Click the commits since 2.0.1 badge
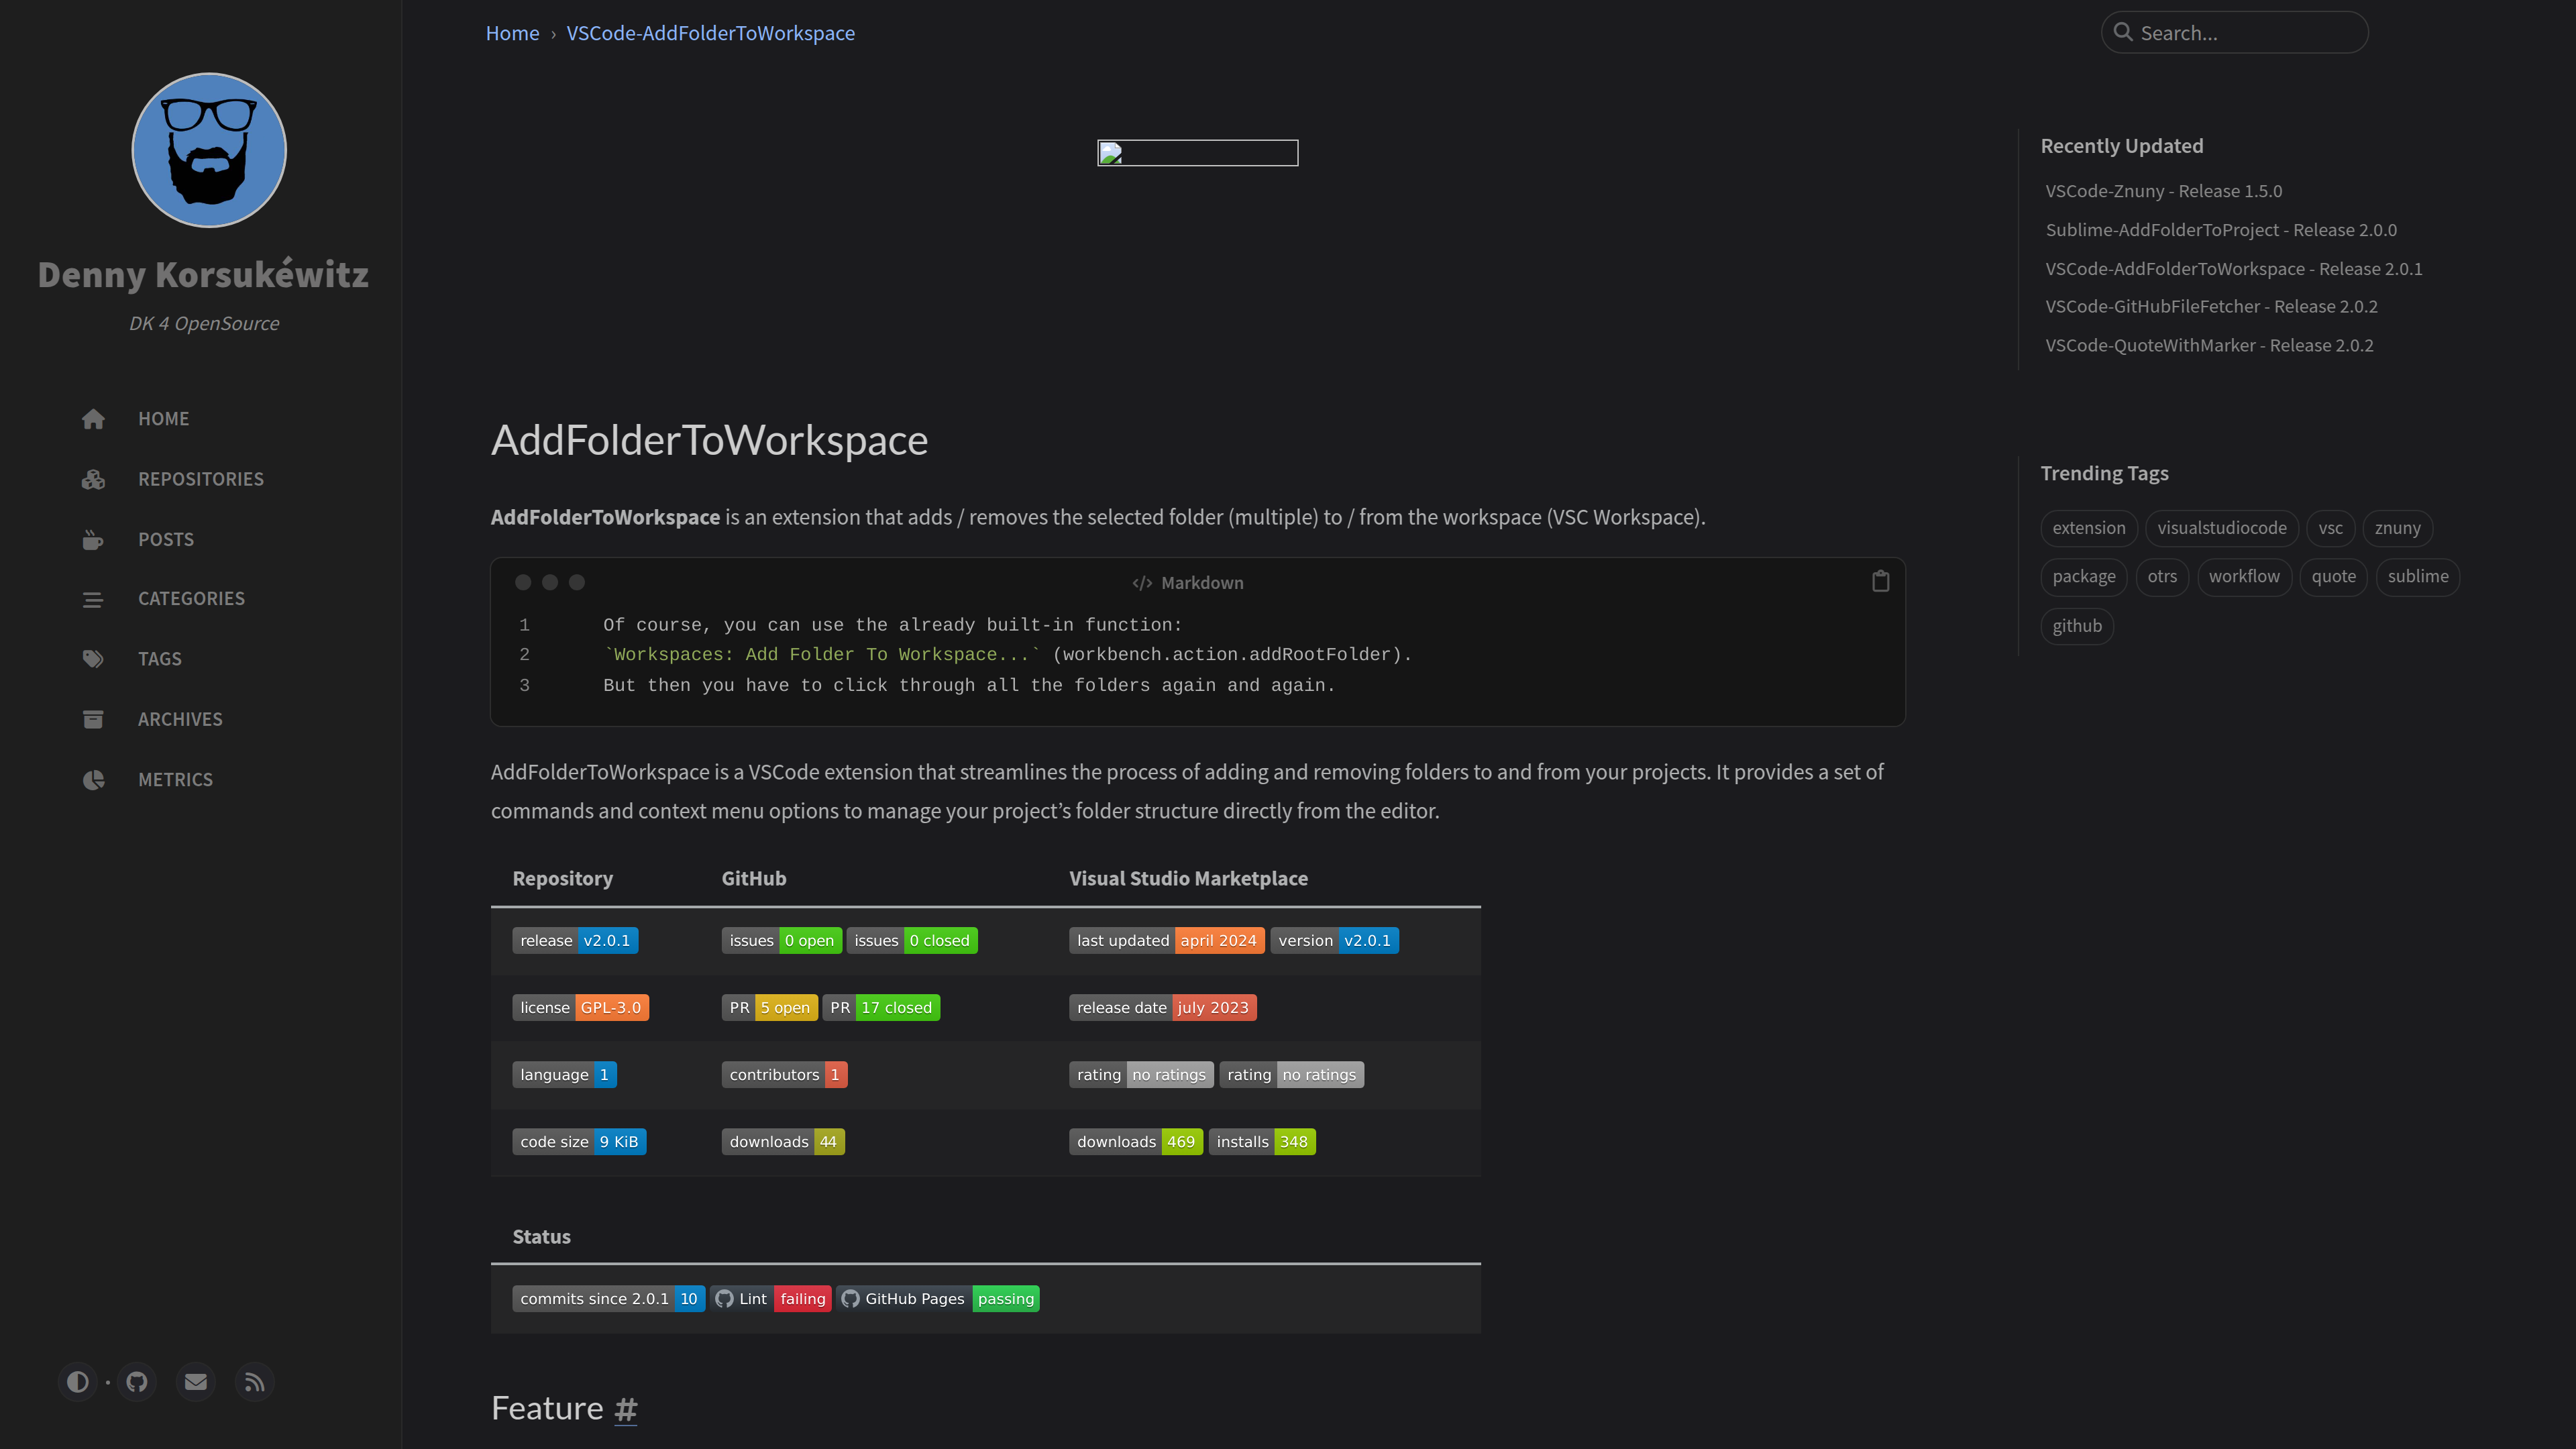 click(608, 1299)
